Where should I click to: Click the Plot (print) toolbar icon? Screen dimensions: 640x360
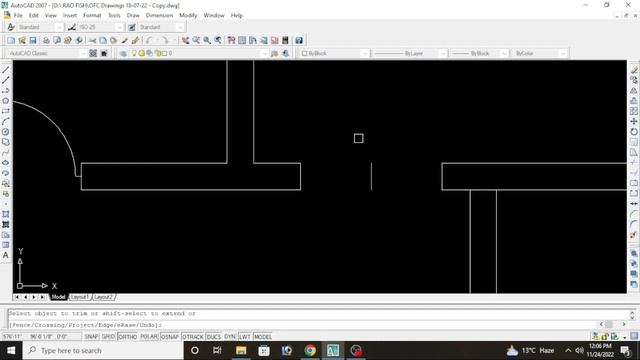tap(46, 40)
